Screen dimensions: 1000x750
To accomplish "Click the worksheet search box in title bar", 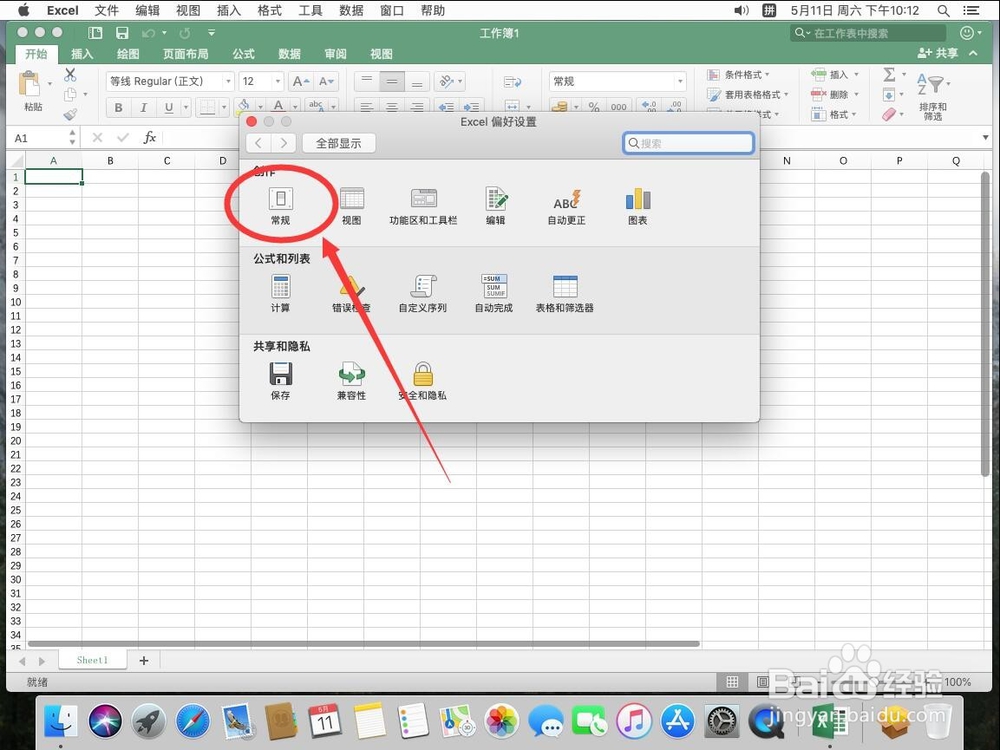I will point(867,33).
